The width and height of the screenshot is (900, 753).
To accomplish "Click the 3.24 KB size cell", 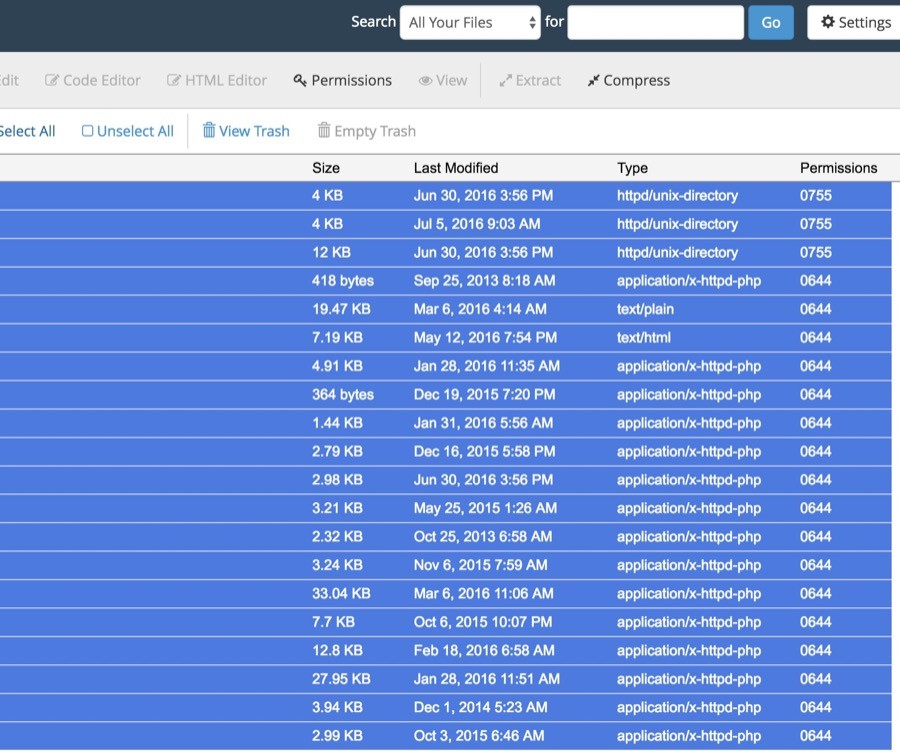I will (x=337, y=565).
